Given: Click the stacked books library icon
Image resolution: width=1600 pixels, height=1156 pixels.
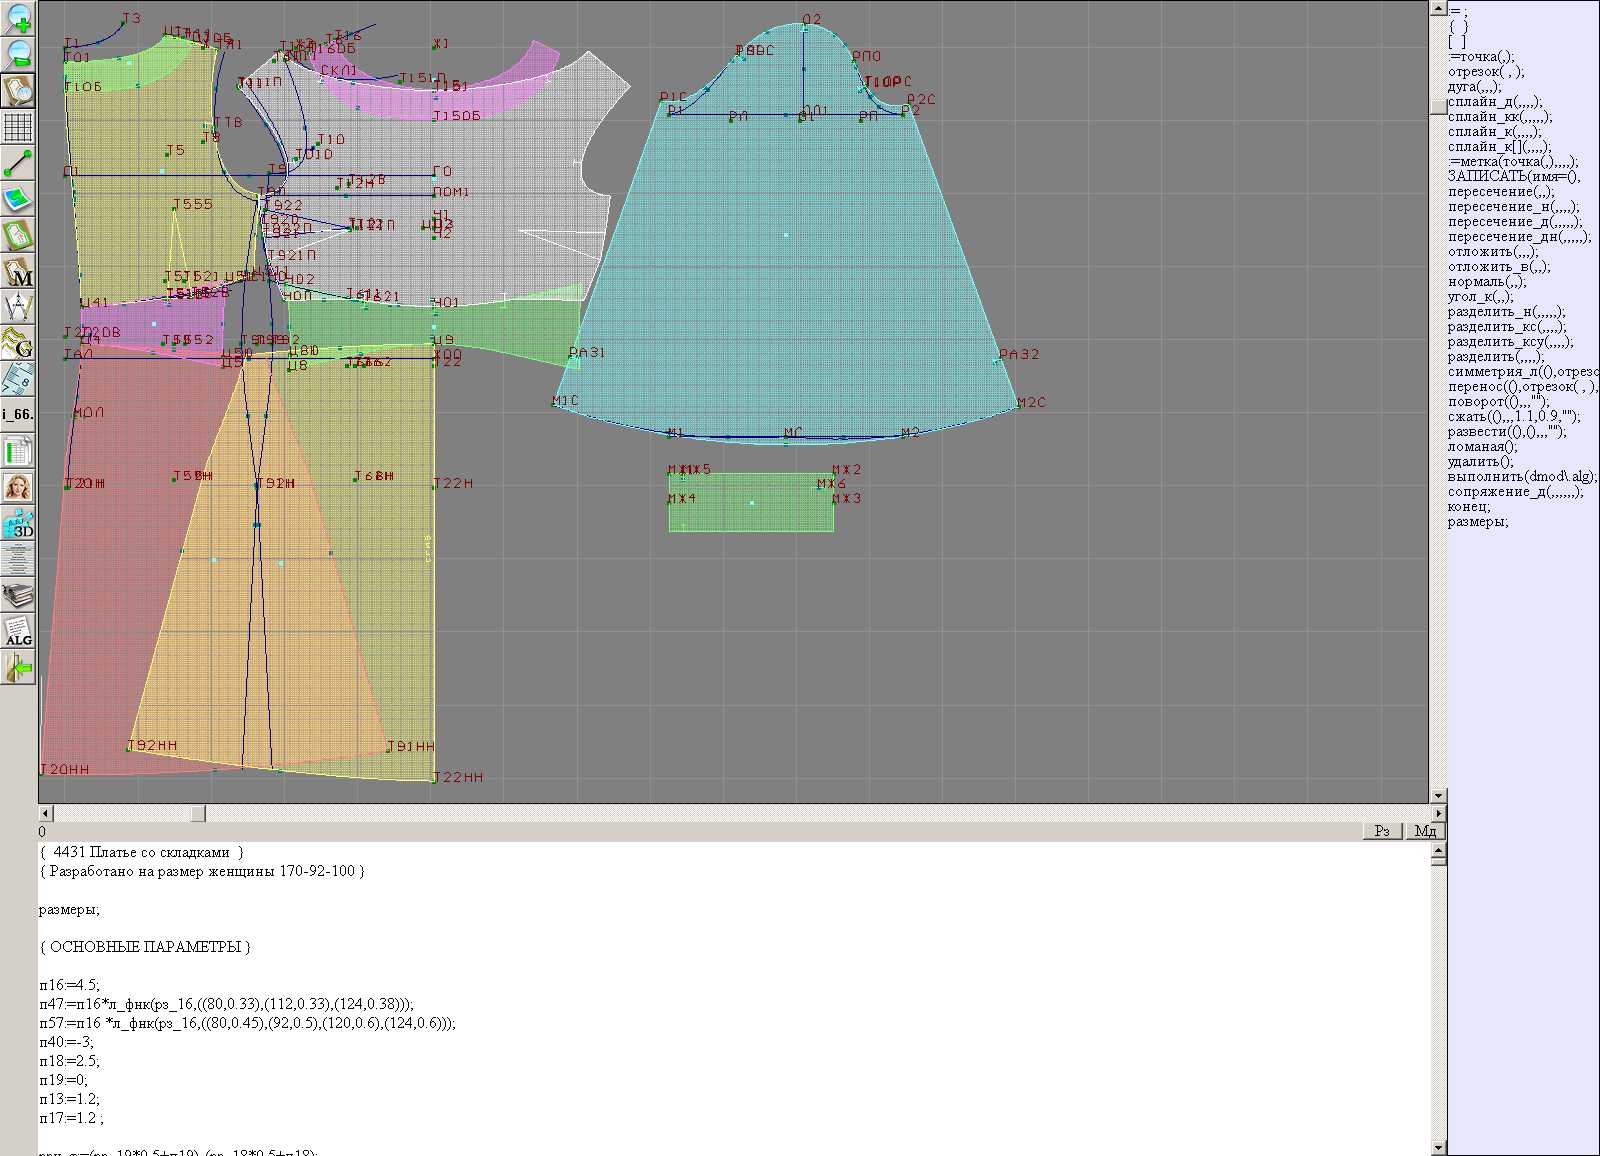Looking at the screenshot, I should [x=19, y=596].
